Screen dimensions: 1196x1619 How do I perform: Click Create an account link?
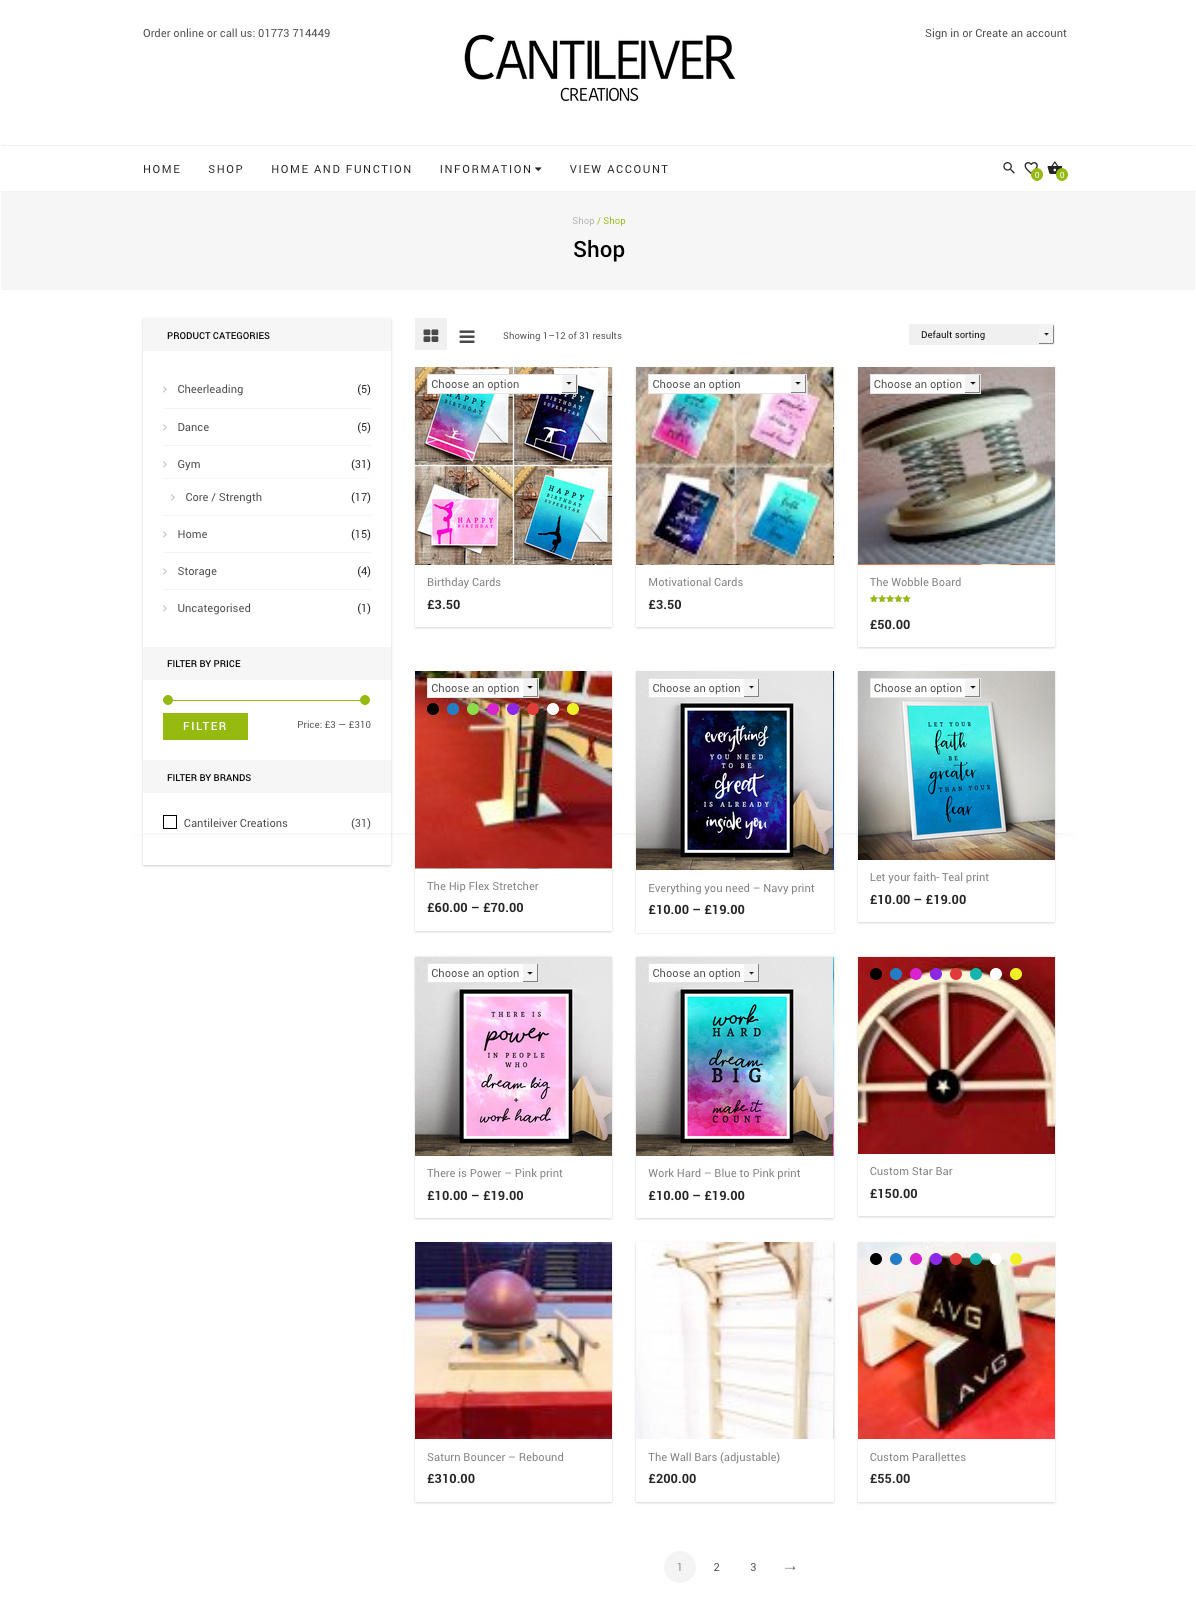click(1021, 33)
